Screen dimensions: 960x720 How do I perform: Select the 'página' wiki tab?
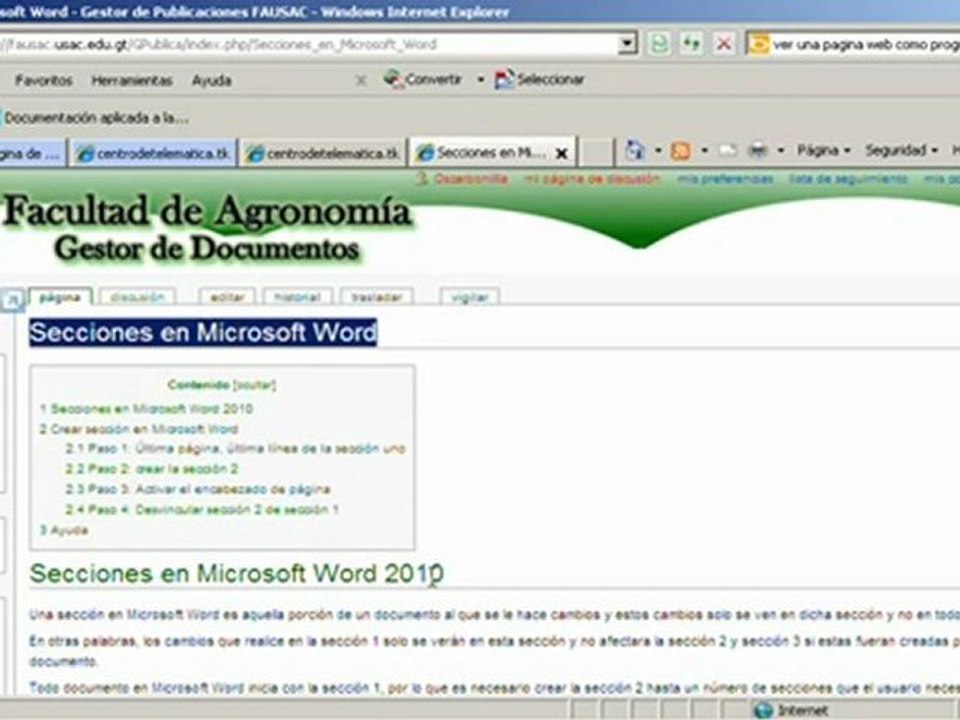point(60,297)
